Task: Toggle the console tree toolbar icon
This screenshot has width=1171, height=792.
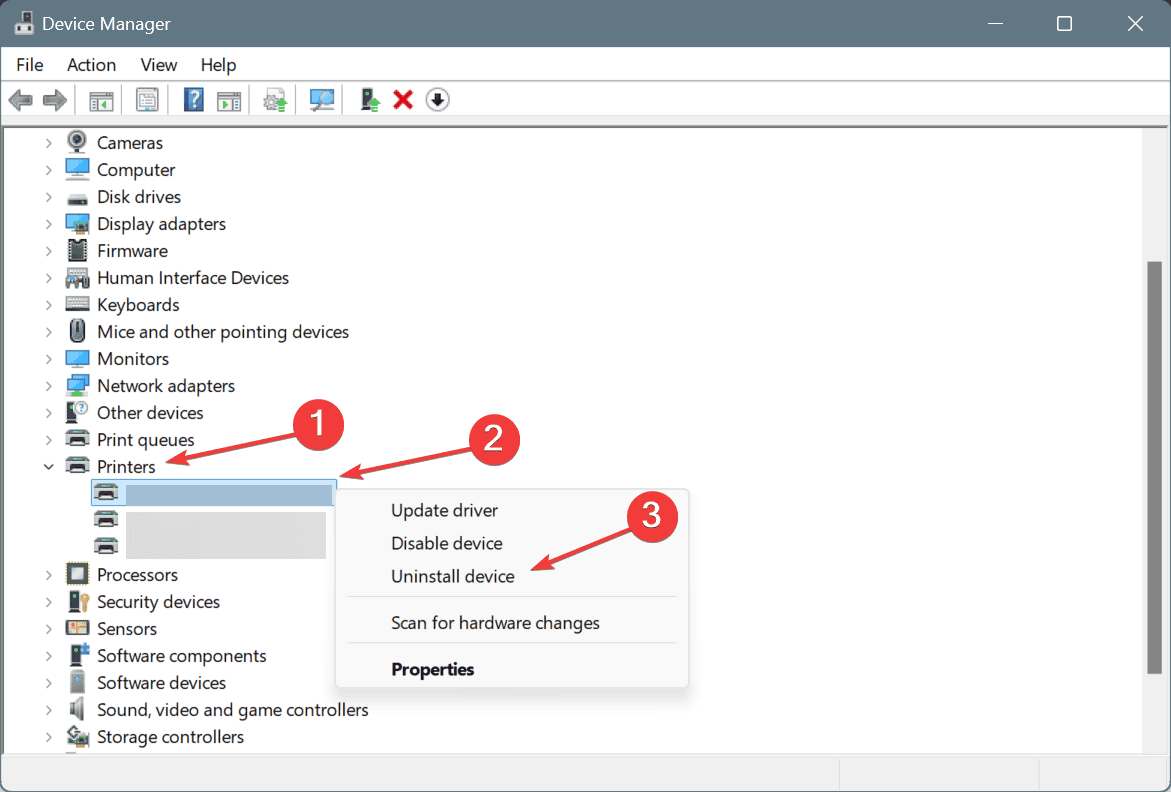Action: (x=101, y=100)
